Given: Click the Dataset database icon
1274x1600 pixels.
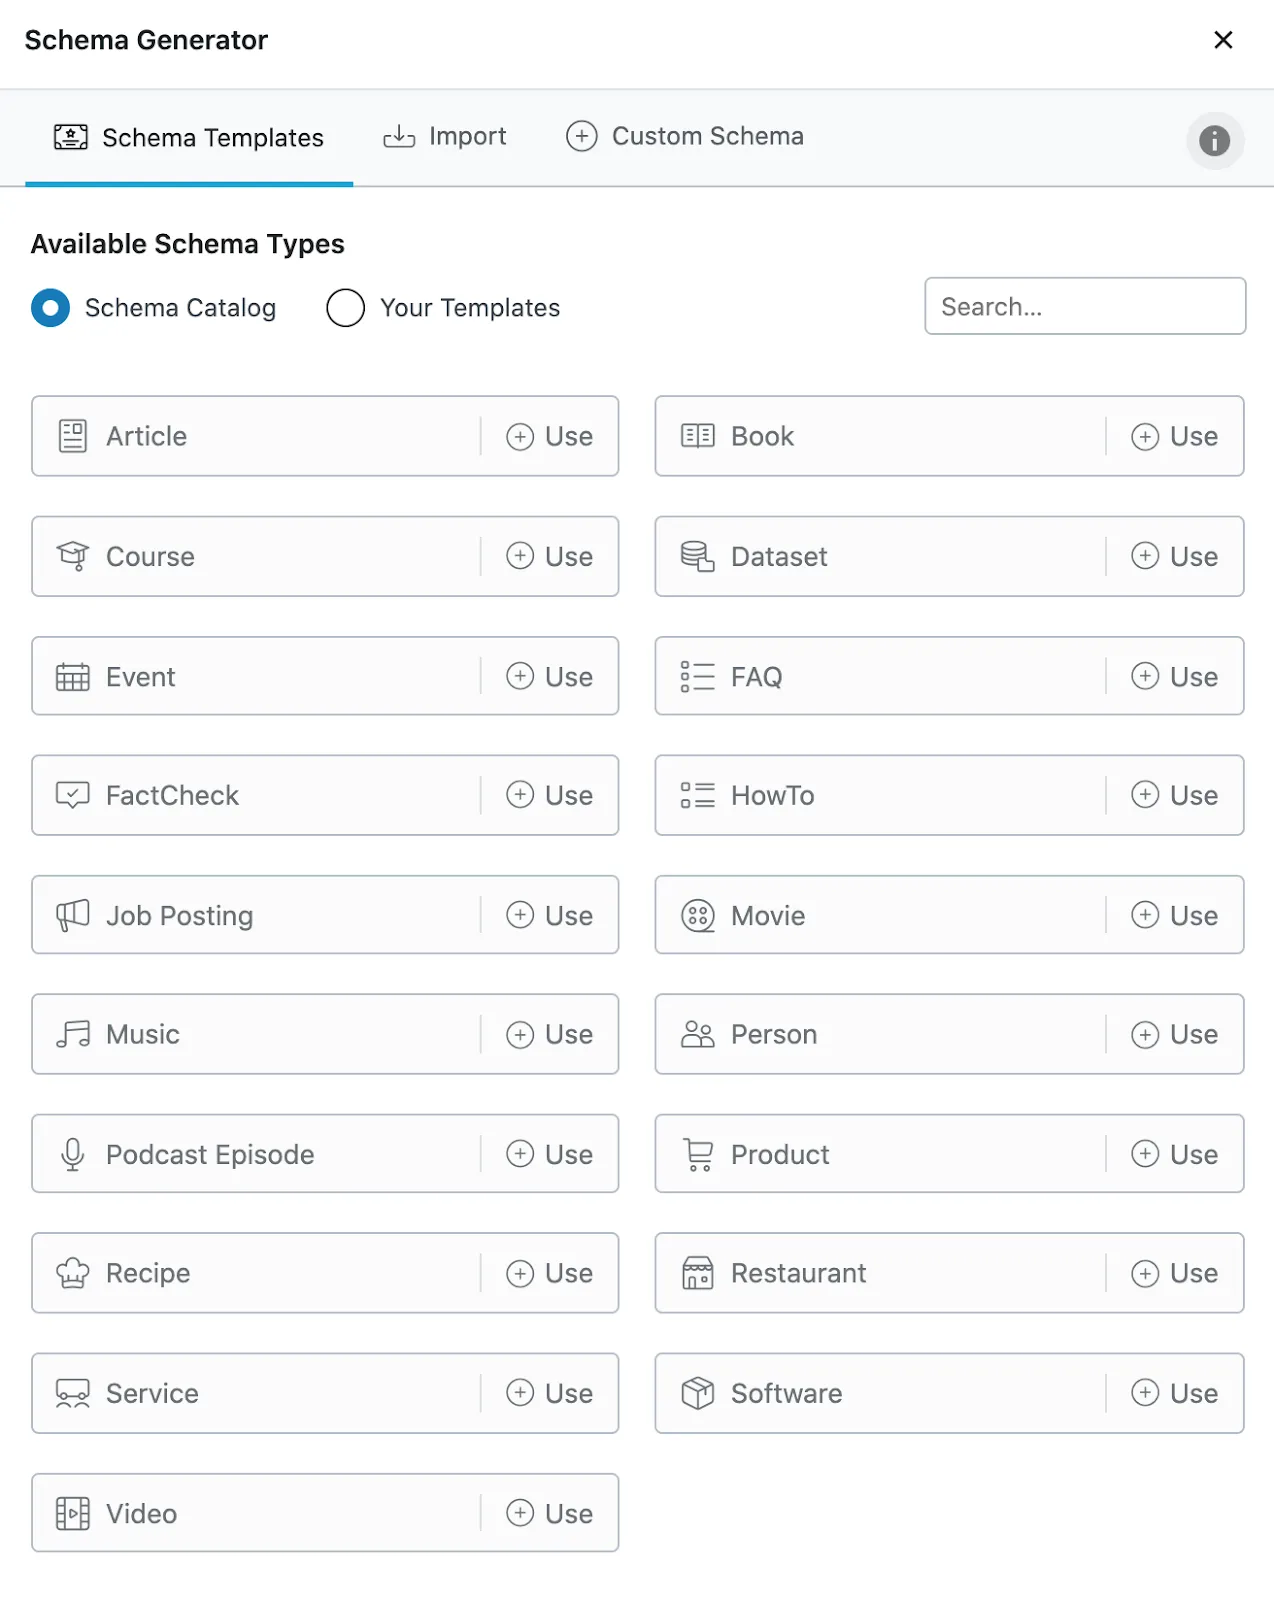Looking at the screenshot, I should [698, 556].
